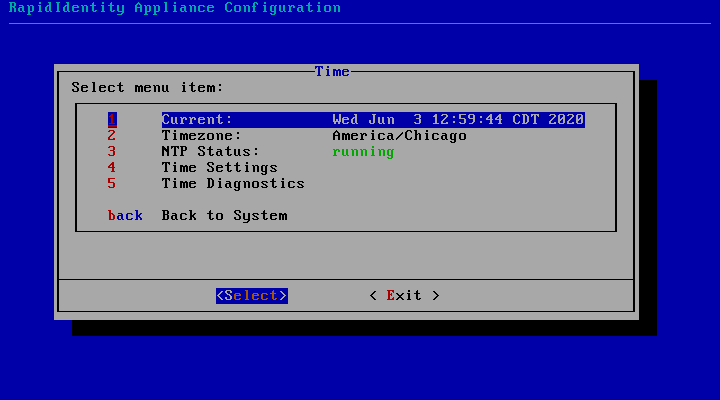This screenshot has height=400, width=720.
Task: Click the red number 2 shortcut
Action: point(112,136)
